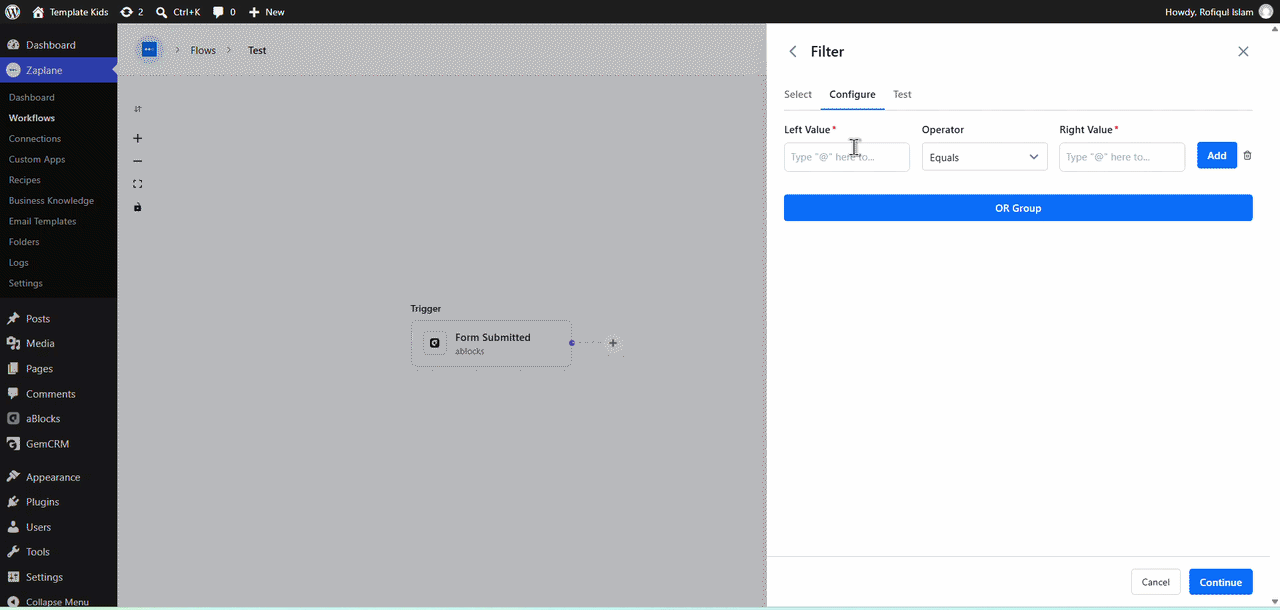Open Connections in Zaplane submenu

click(35, 139)
